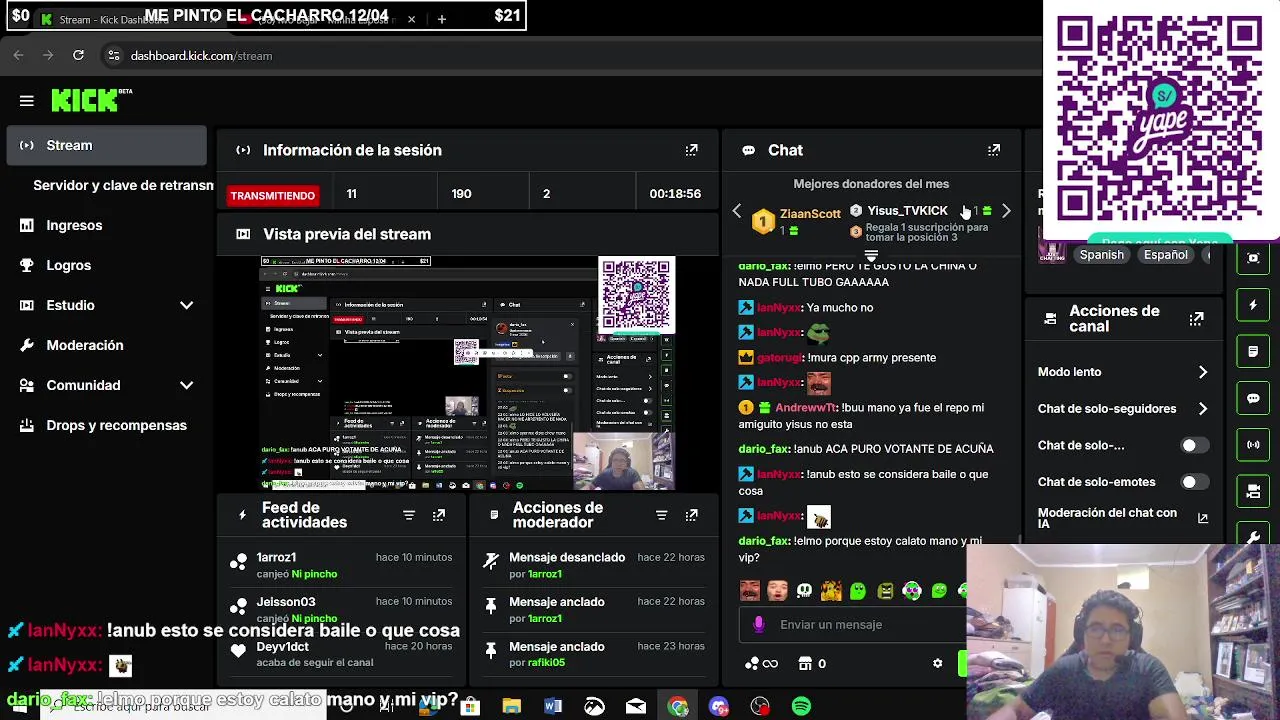Click the chat bubble sidebar icon
This screenshot has width=1280, height=720.
pyautogui.click(x=1253, y=398)
